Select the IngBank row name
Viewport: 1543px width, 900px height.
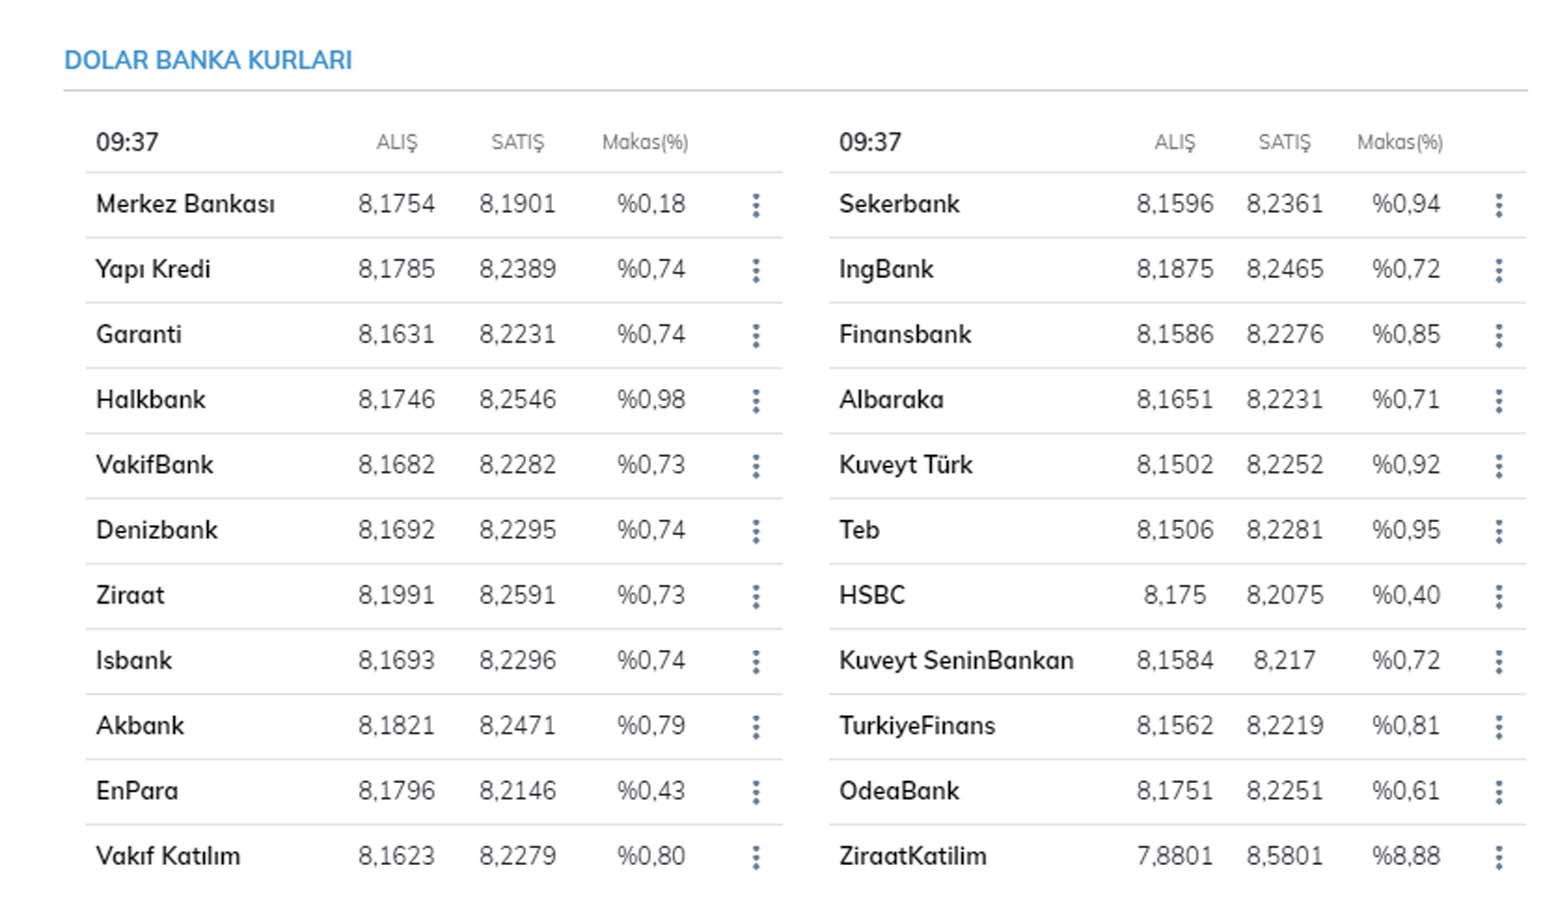point(886,269)
